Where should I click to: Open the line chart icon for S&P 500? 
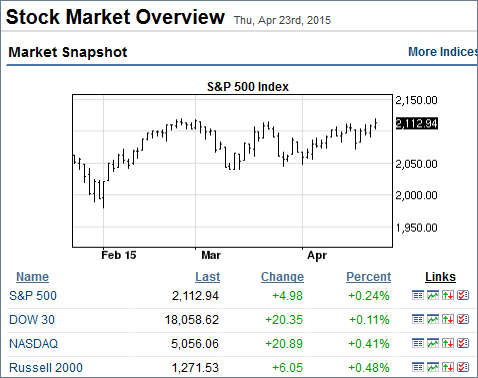point(433,295)
